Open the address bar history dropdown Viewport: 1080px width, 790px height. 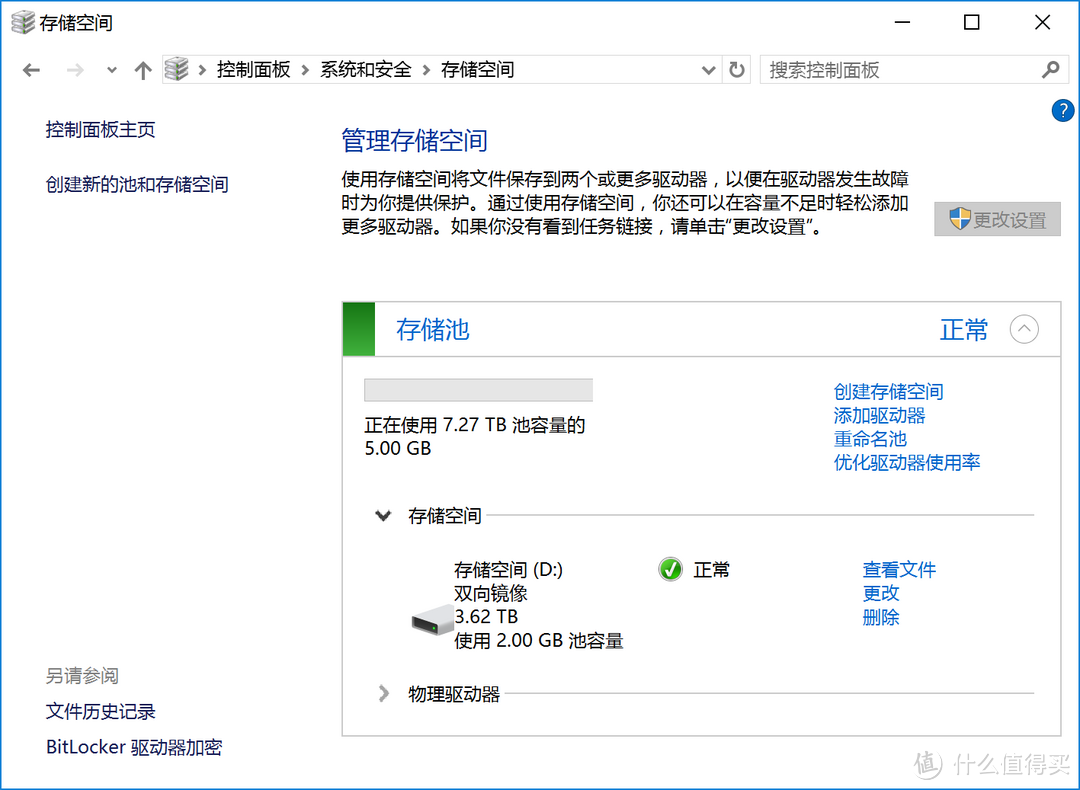click(709, 69)
